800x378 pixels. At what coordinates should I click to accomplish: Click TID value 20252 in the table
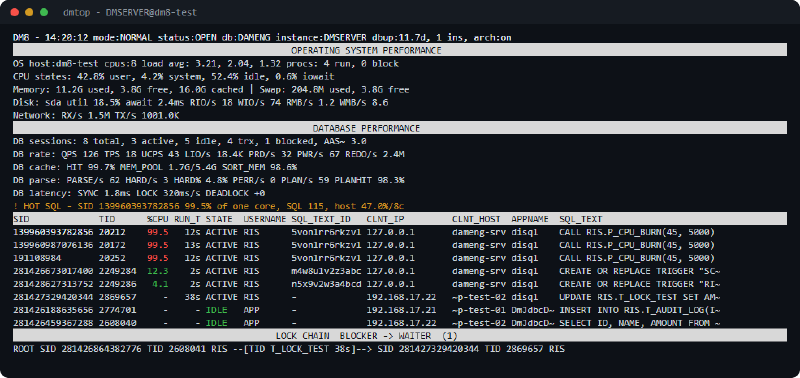point(112,258)
